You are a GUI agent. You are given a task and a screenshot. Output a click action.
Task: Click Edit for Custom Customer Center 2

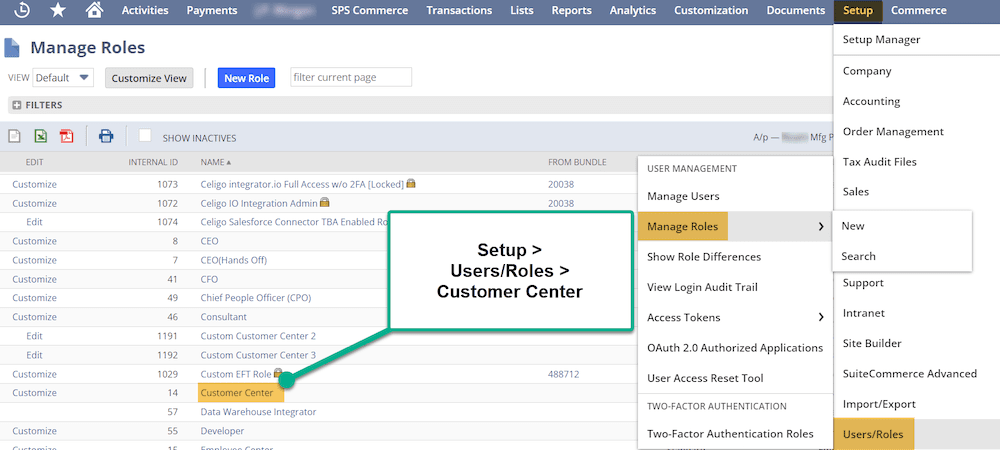pos(34,336)
